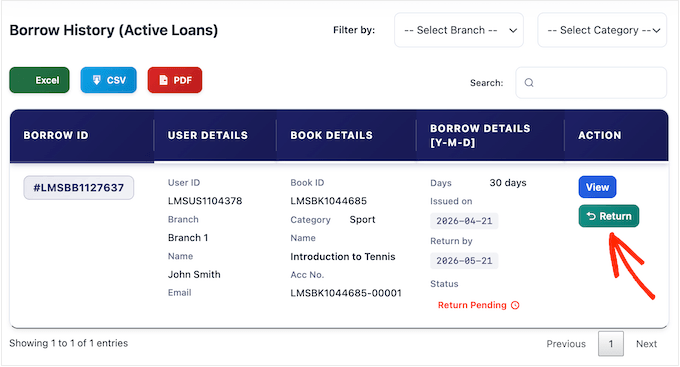
Task: Click the Branch 1 value
Action: coord(188,238)
